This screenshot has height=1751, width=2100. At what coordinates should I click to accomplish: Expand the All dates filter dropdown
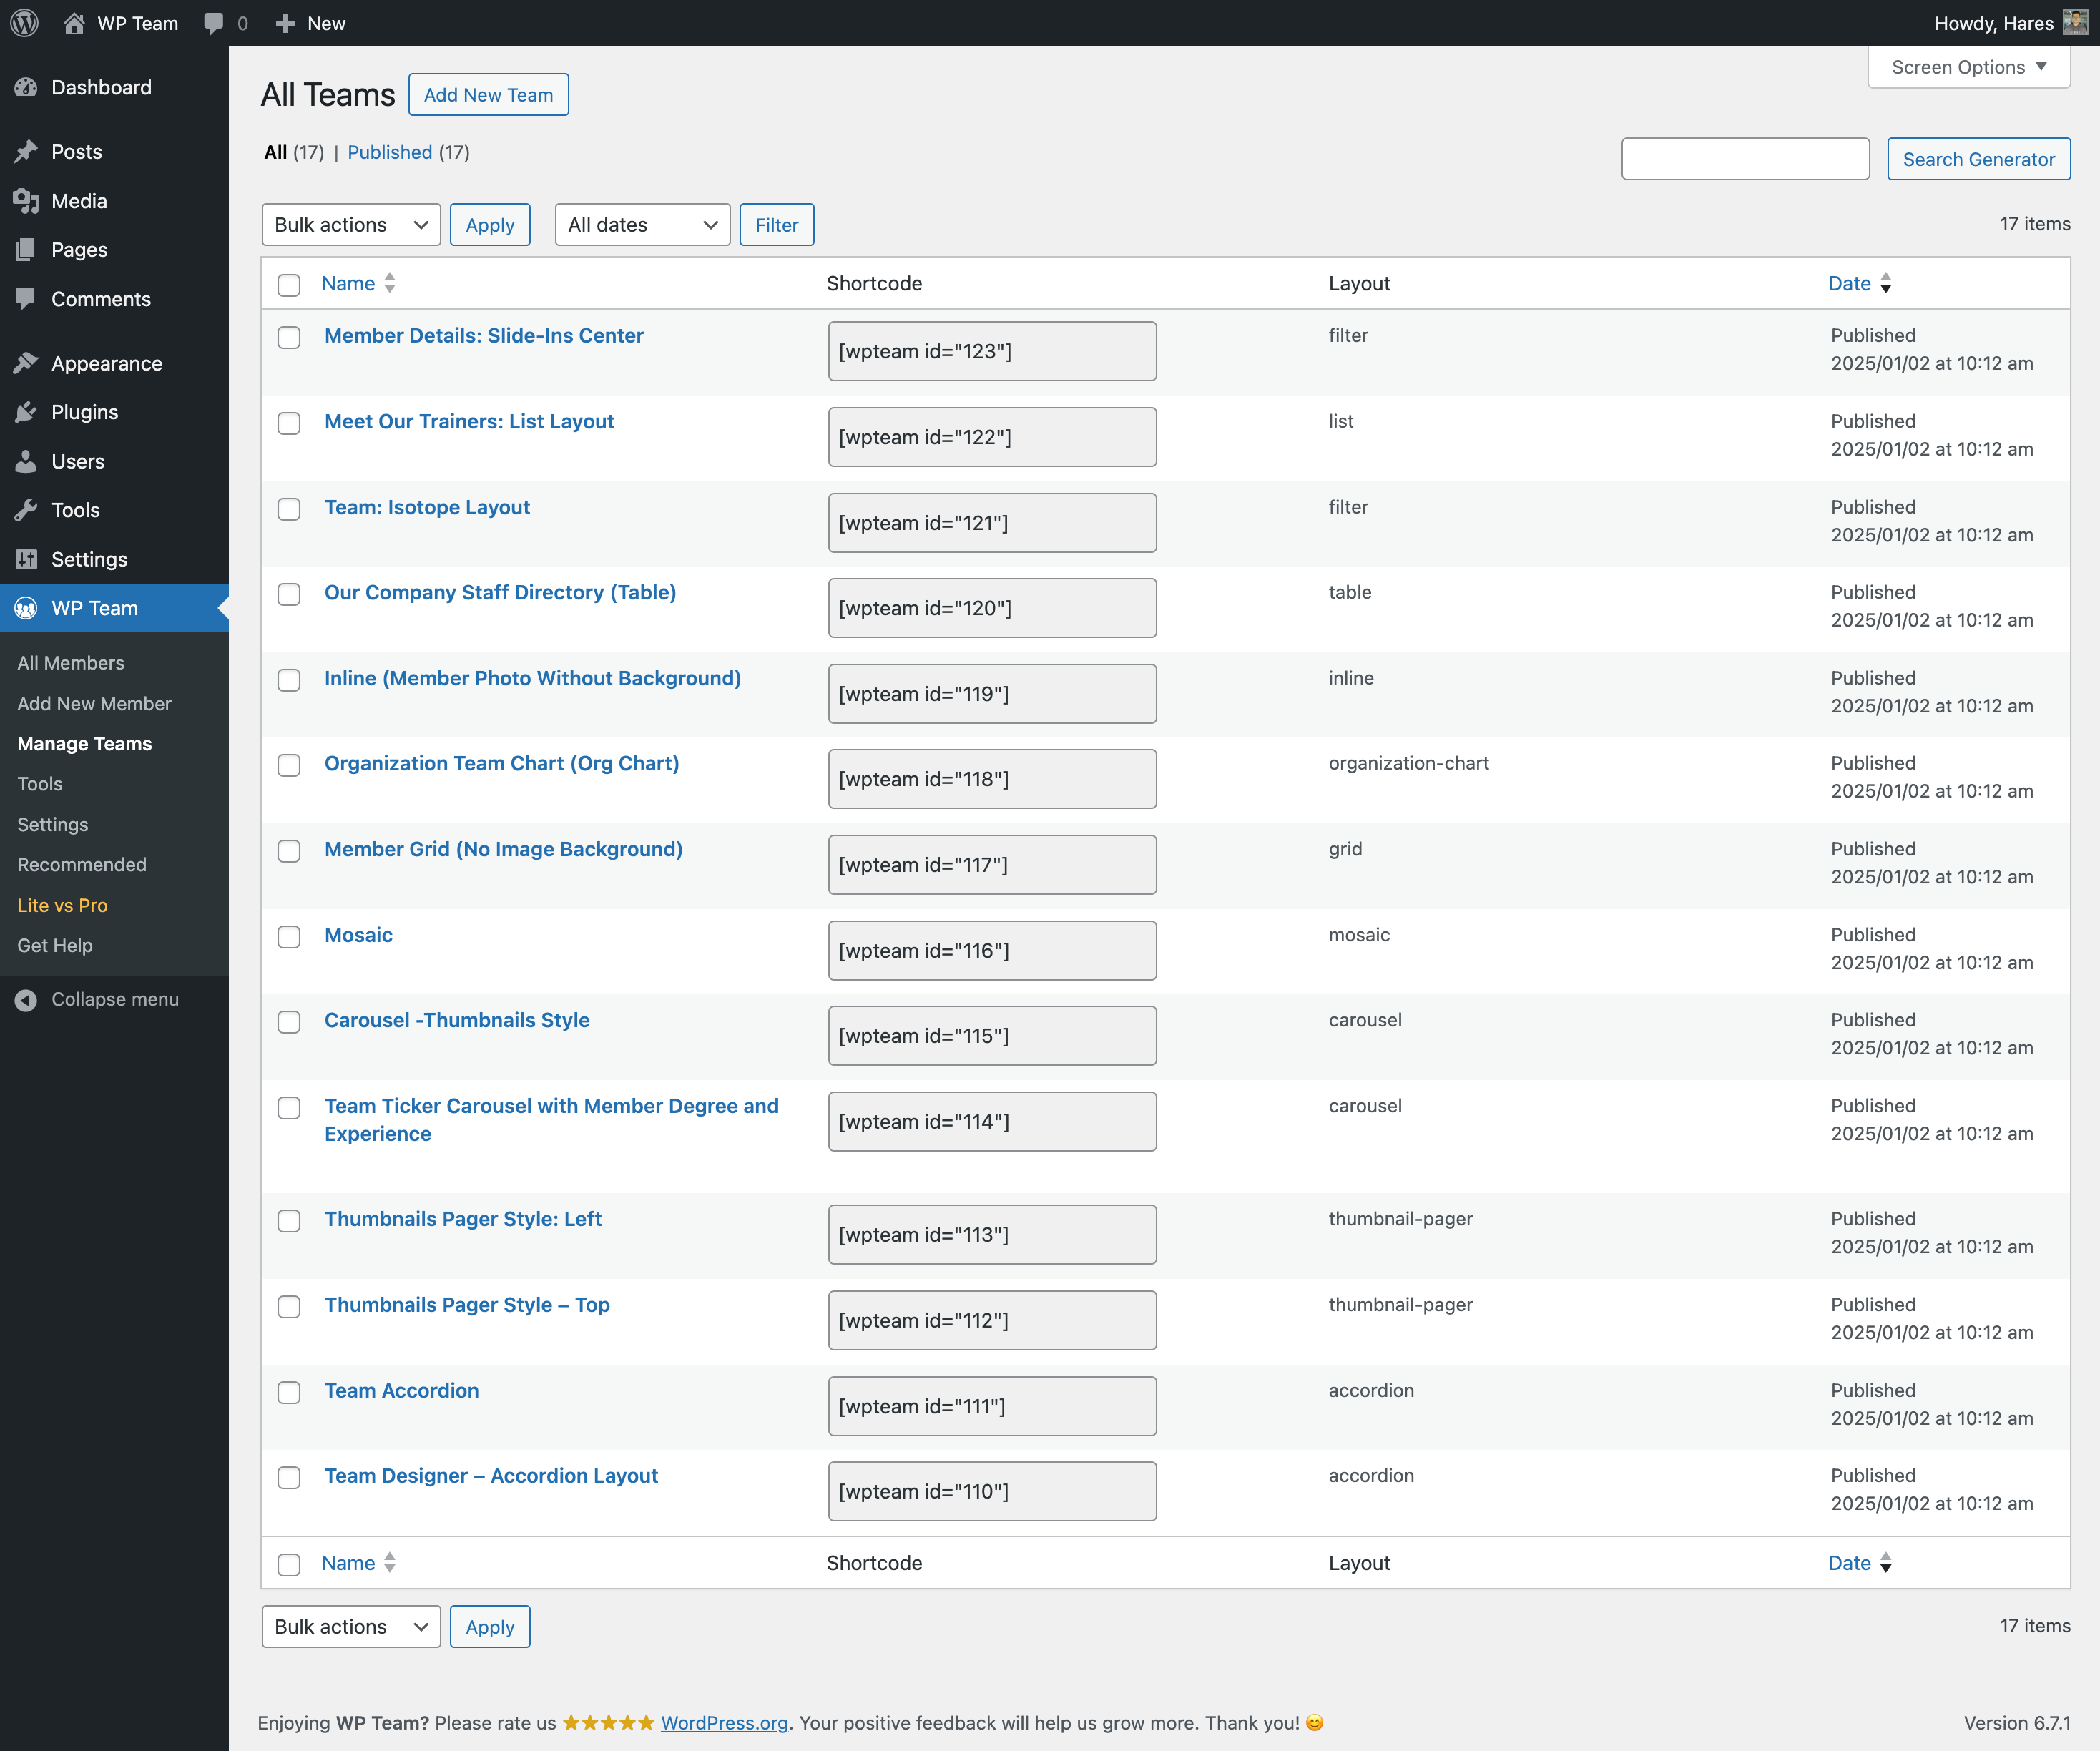click(642, 225)
